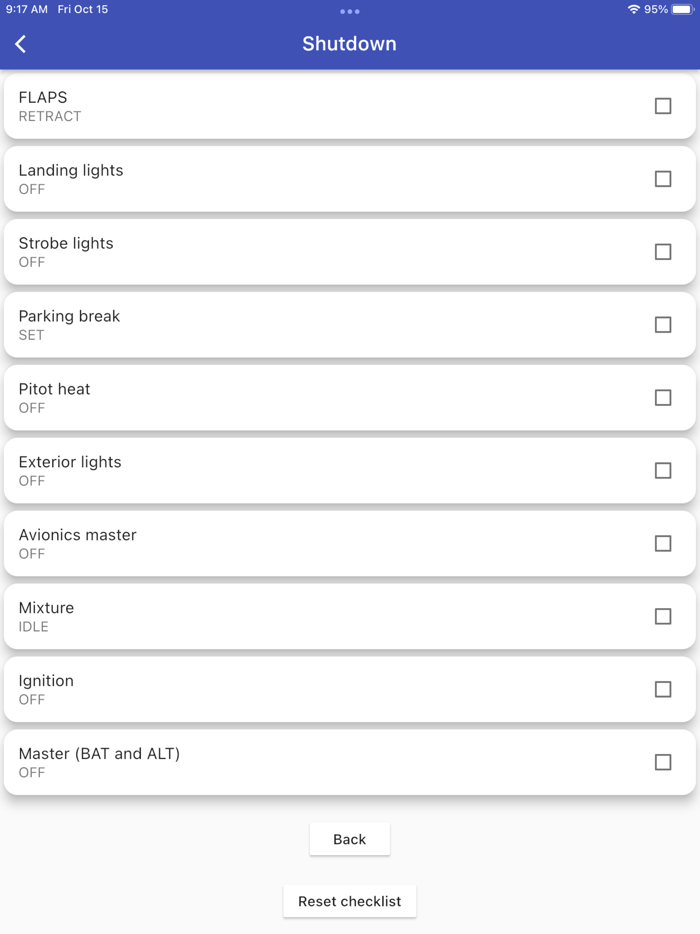The image size is (700, 934).
Task: Check off Parking break set
Action: coord(663,325)
